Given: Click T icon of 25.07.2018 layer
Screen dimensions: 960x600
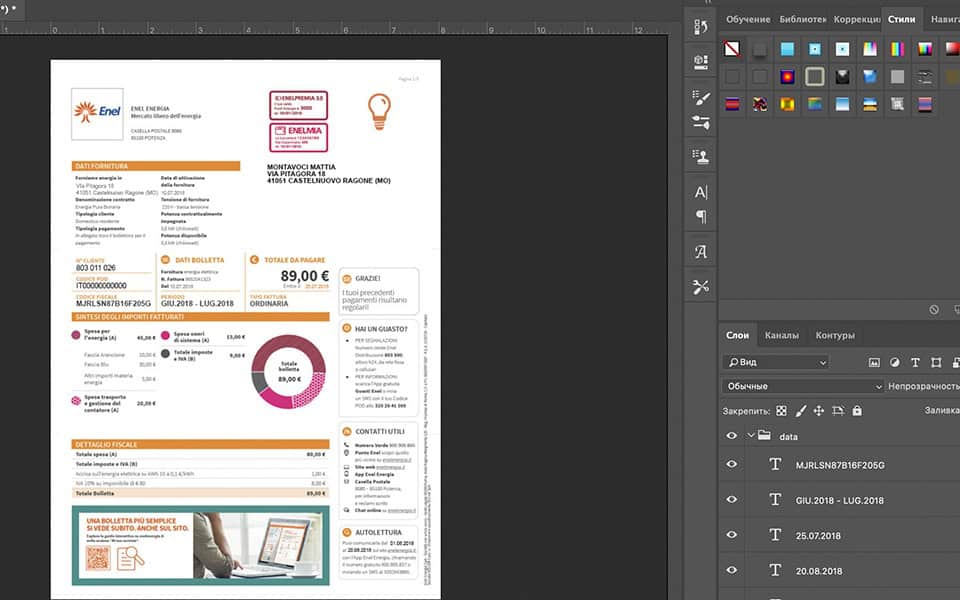Looking at the screenshot, I should pyautogui.click(x=775, y=534).
